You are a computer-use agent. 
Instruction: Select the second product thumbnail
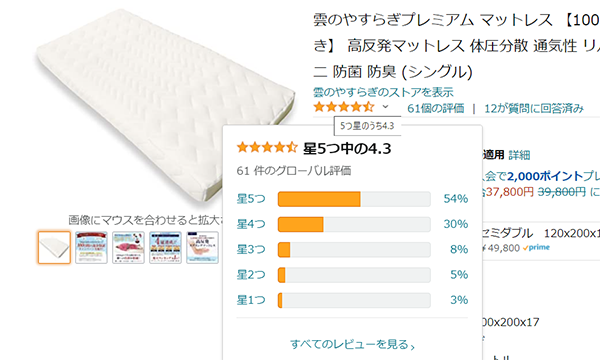click(x=91, y=248)
